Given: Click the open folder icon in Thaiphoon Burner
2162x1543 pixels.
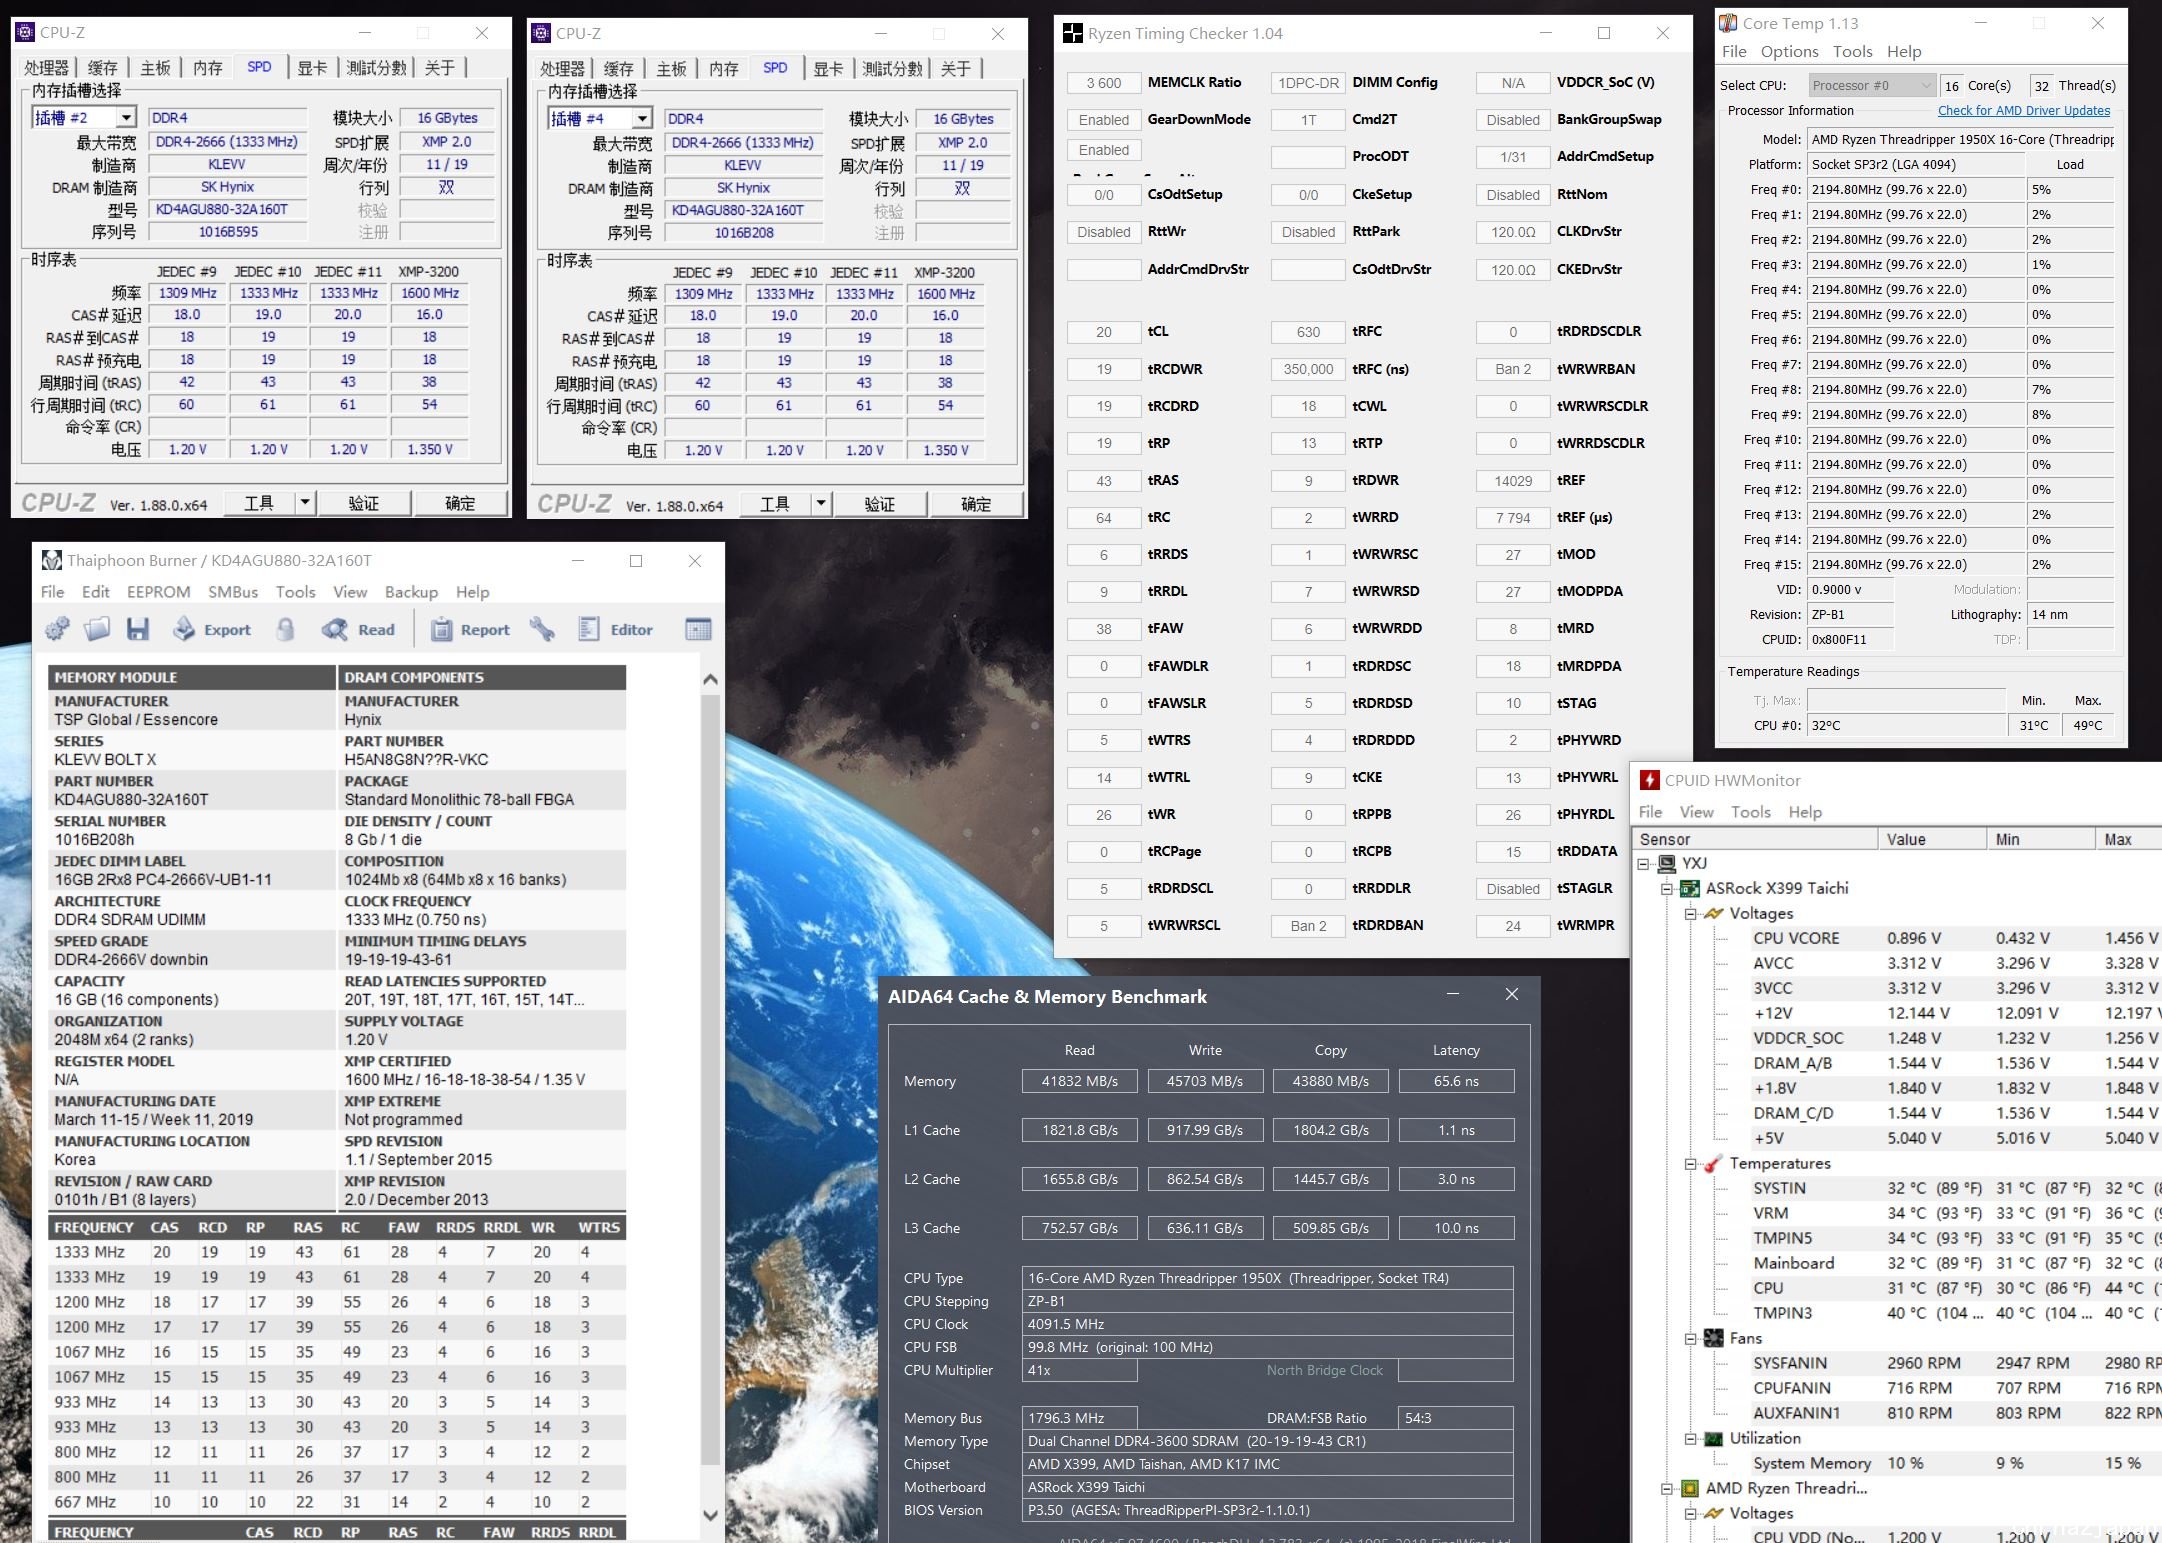Looking at the screenshot, I should coord(97,629).
